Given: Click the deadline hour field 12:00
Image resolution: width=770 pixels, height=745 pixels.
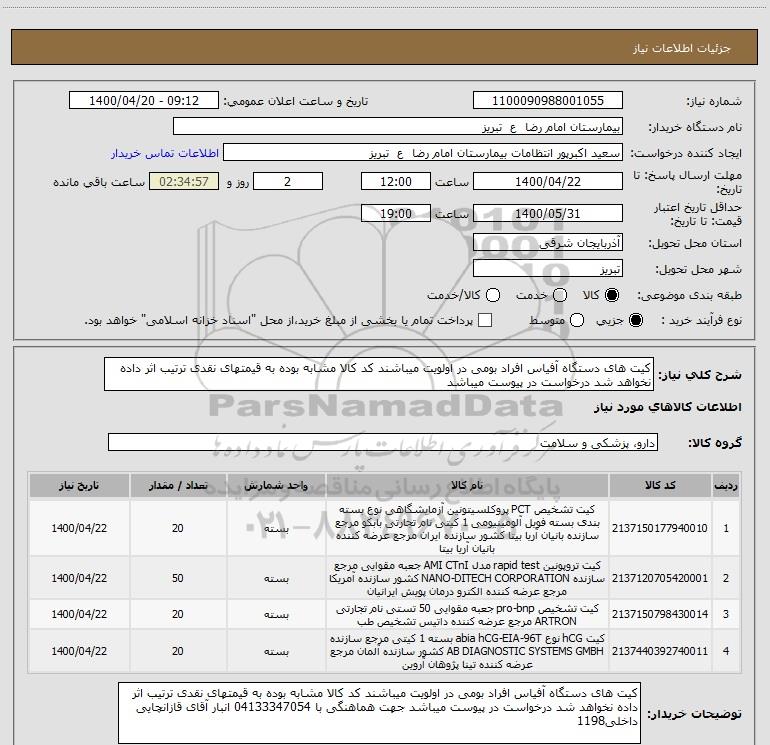Looking at the screenshot, I should pyautogui.click(x=396, y=181).
